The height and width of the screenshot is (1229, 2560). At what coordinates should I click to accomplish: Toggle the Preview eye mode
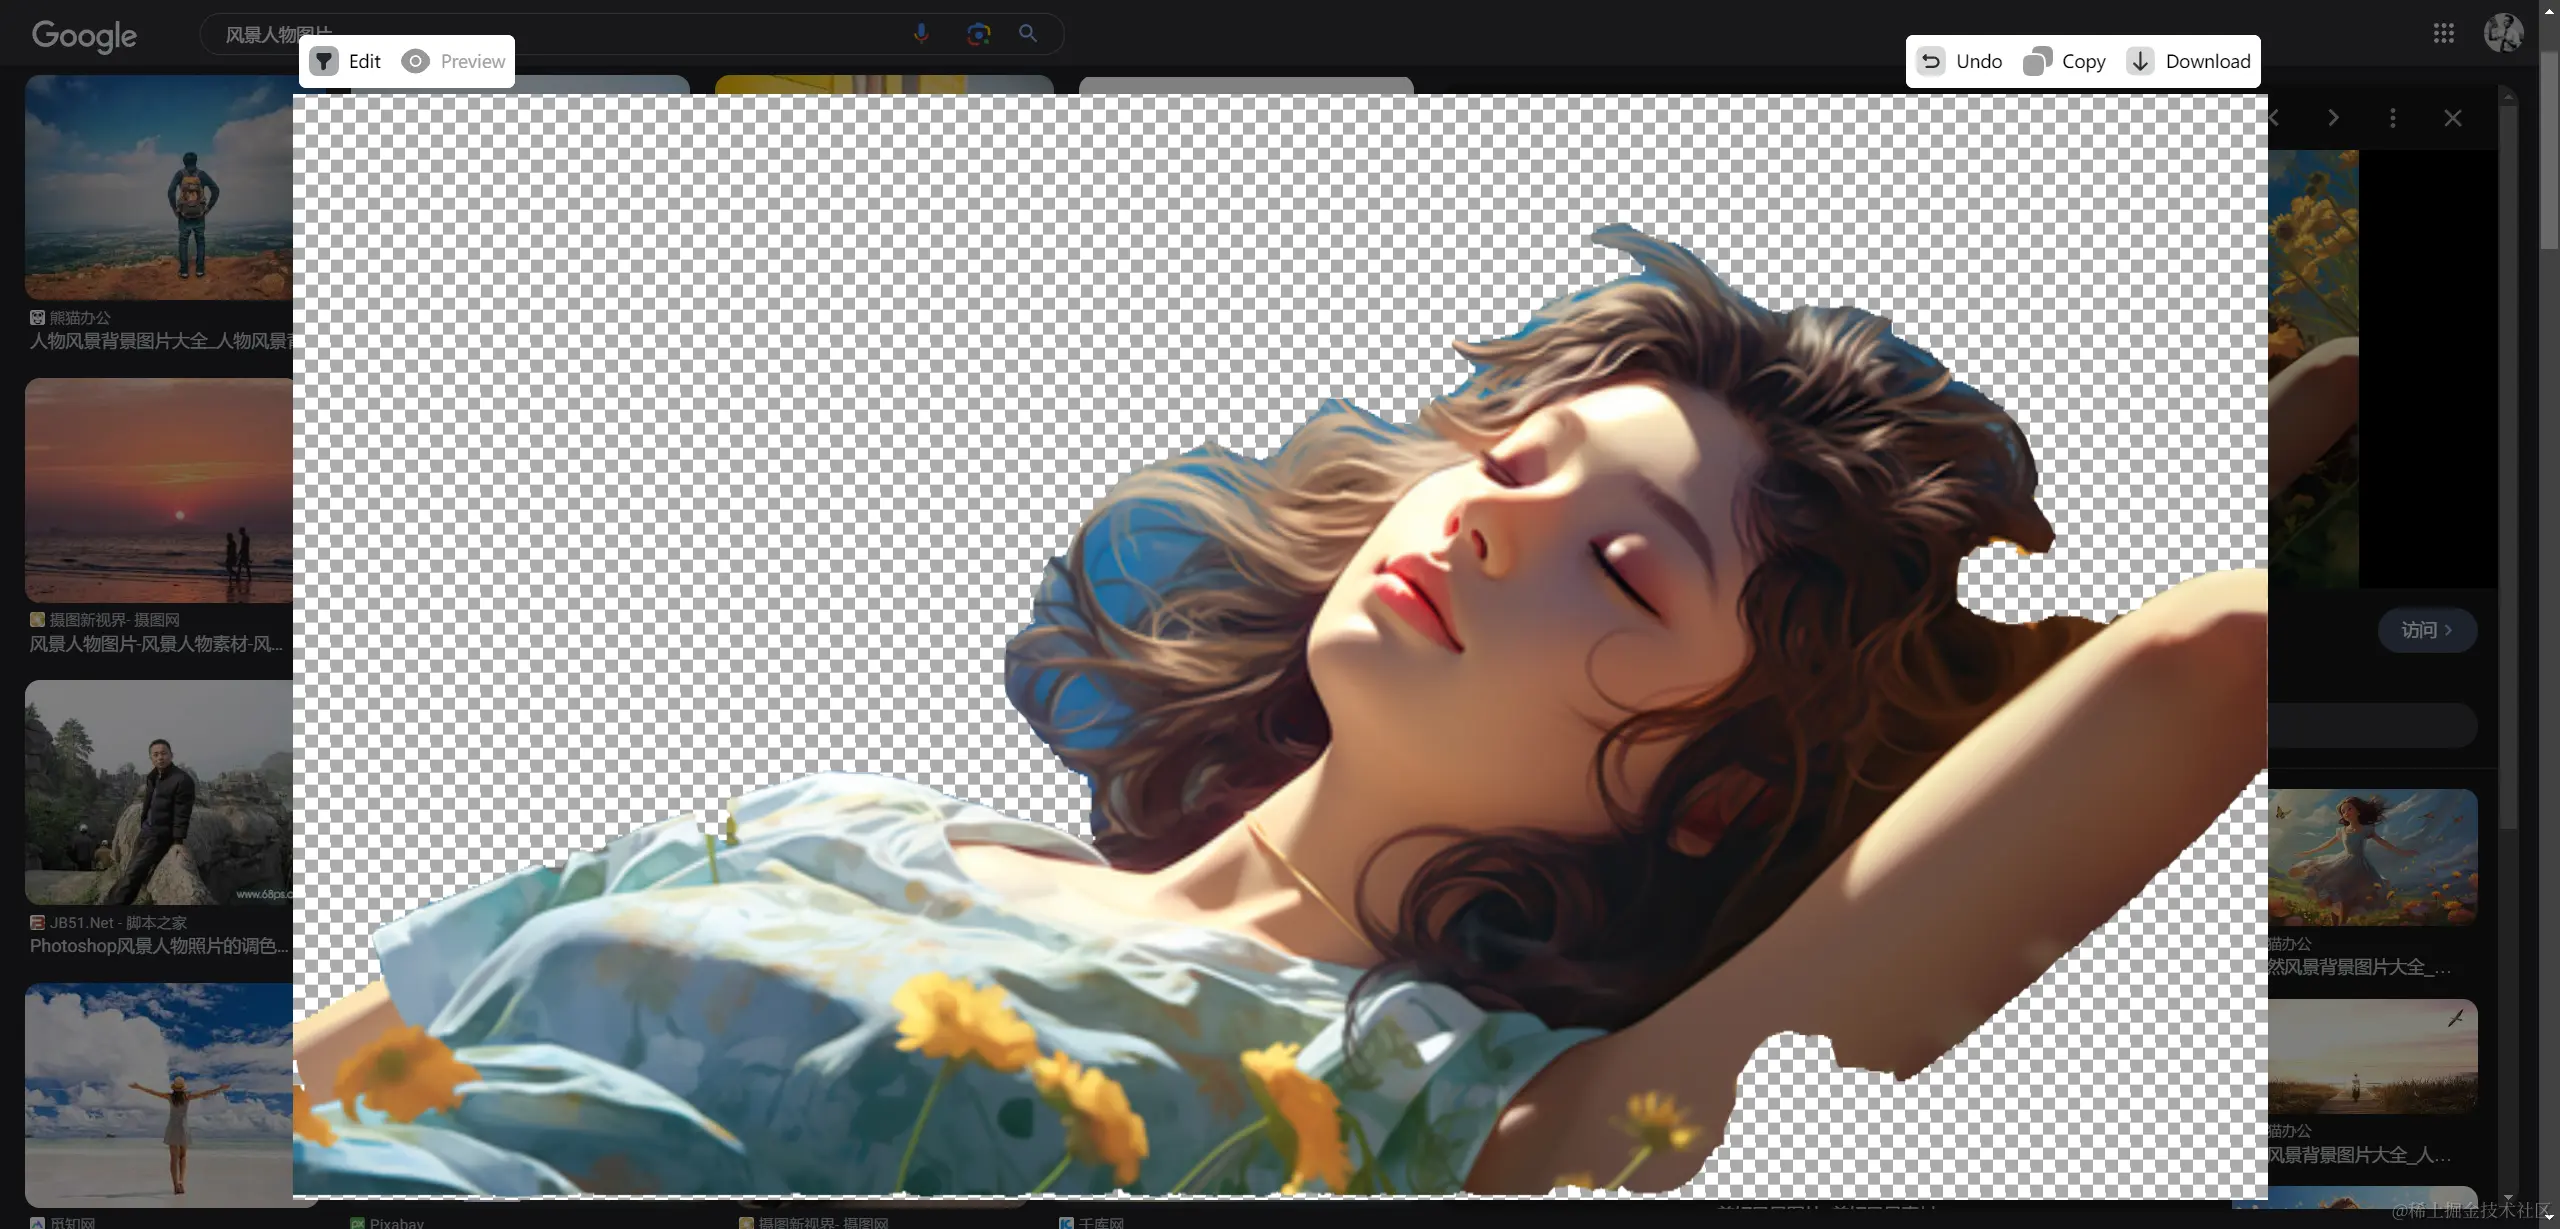[x=415, y=61]
